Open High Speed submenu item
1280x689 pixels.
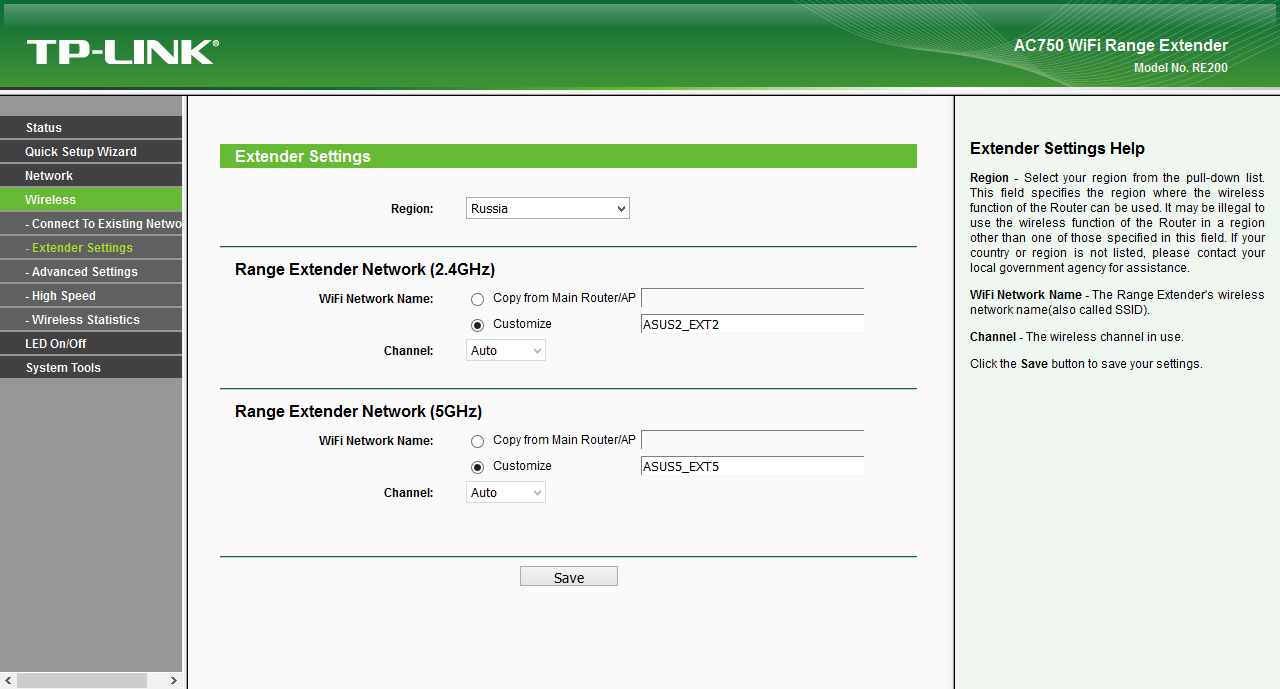click(x=91, y=296)
